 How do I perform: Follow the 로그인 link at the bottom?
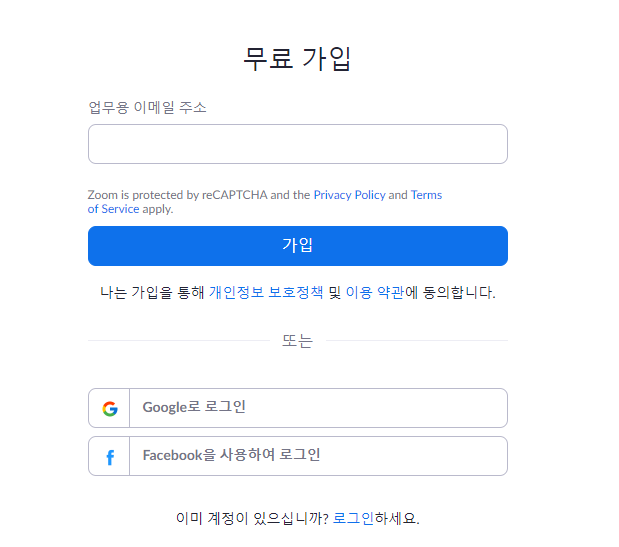click(353, 518)
